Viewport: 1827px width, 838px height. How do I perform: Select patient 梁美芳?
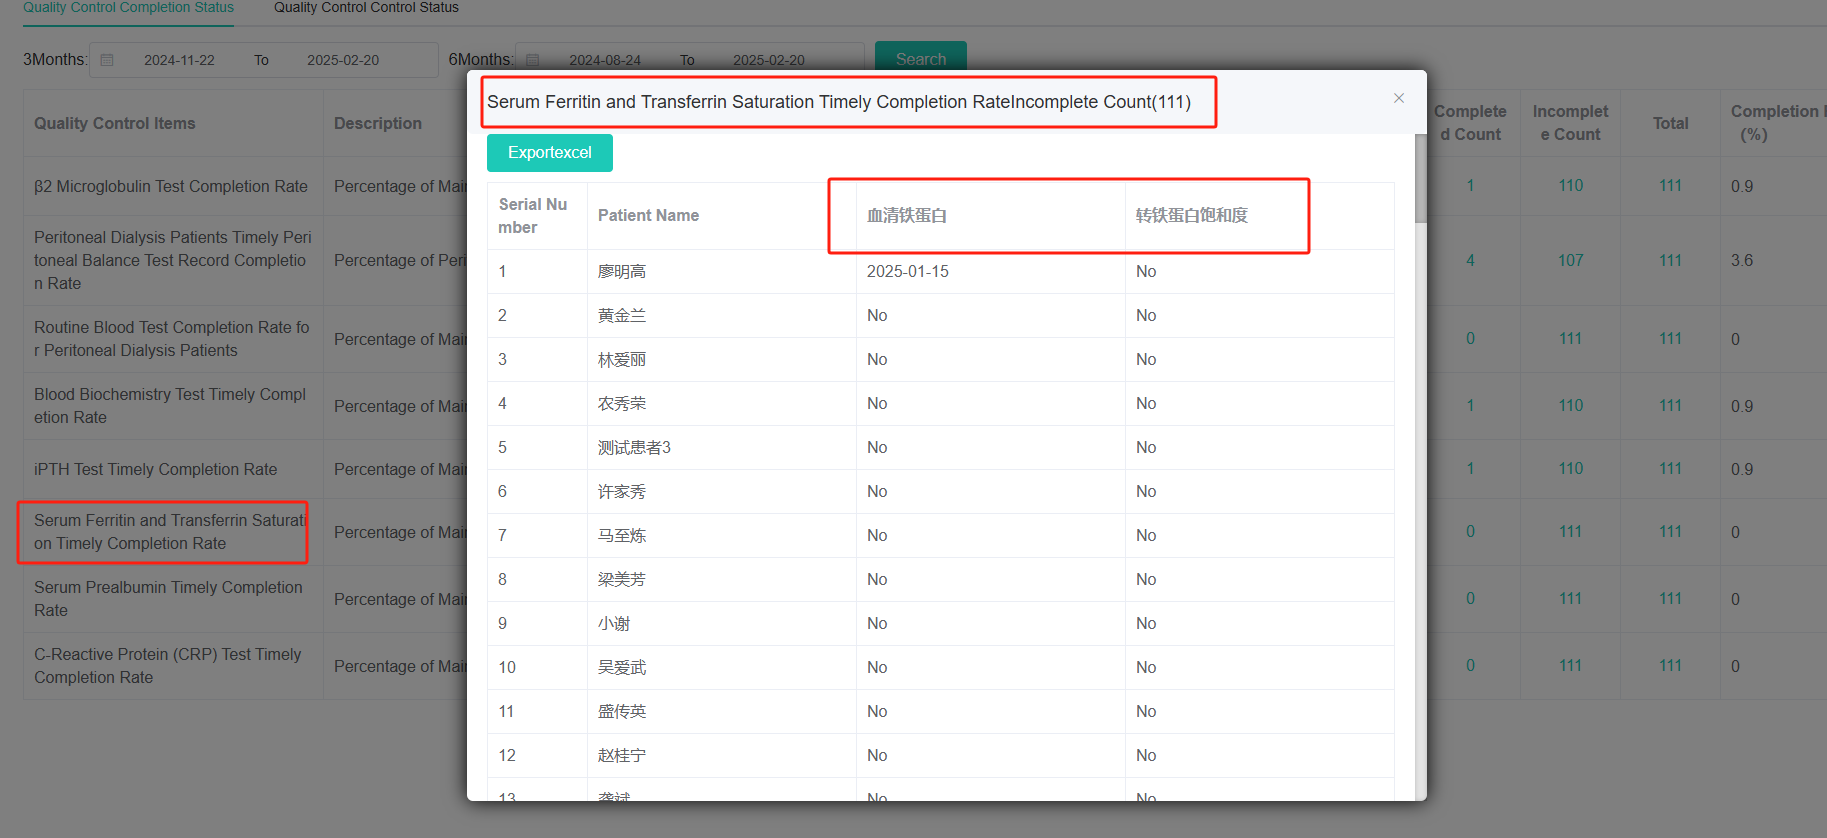[622, 580]
